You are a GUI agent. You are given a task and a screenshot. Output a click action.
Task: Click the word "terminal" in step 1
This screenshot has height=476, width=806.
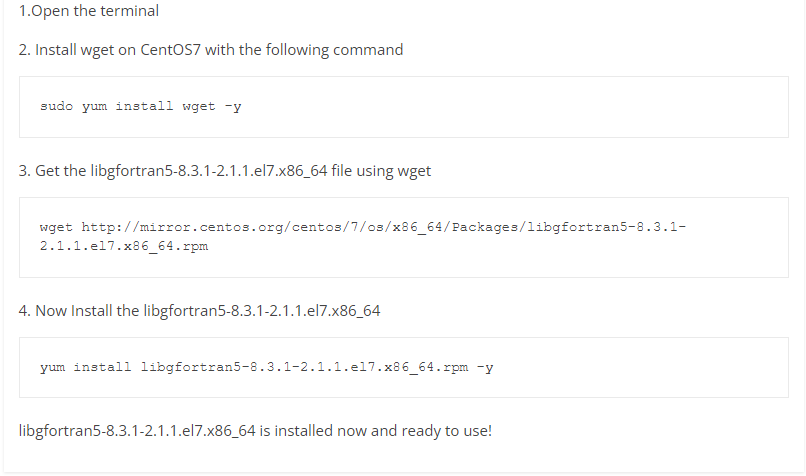130,11
